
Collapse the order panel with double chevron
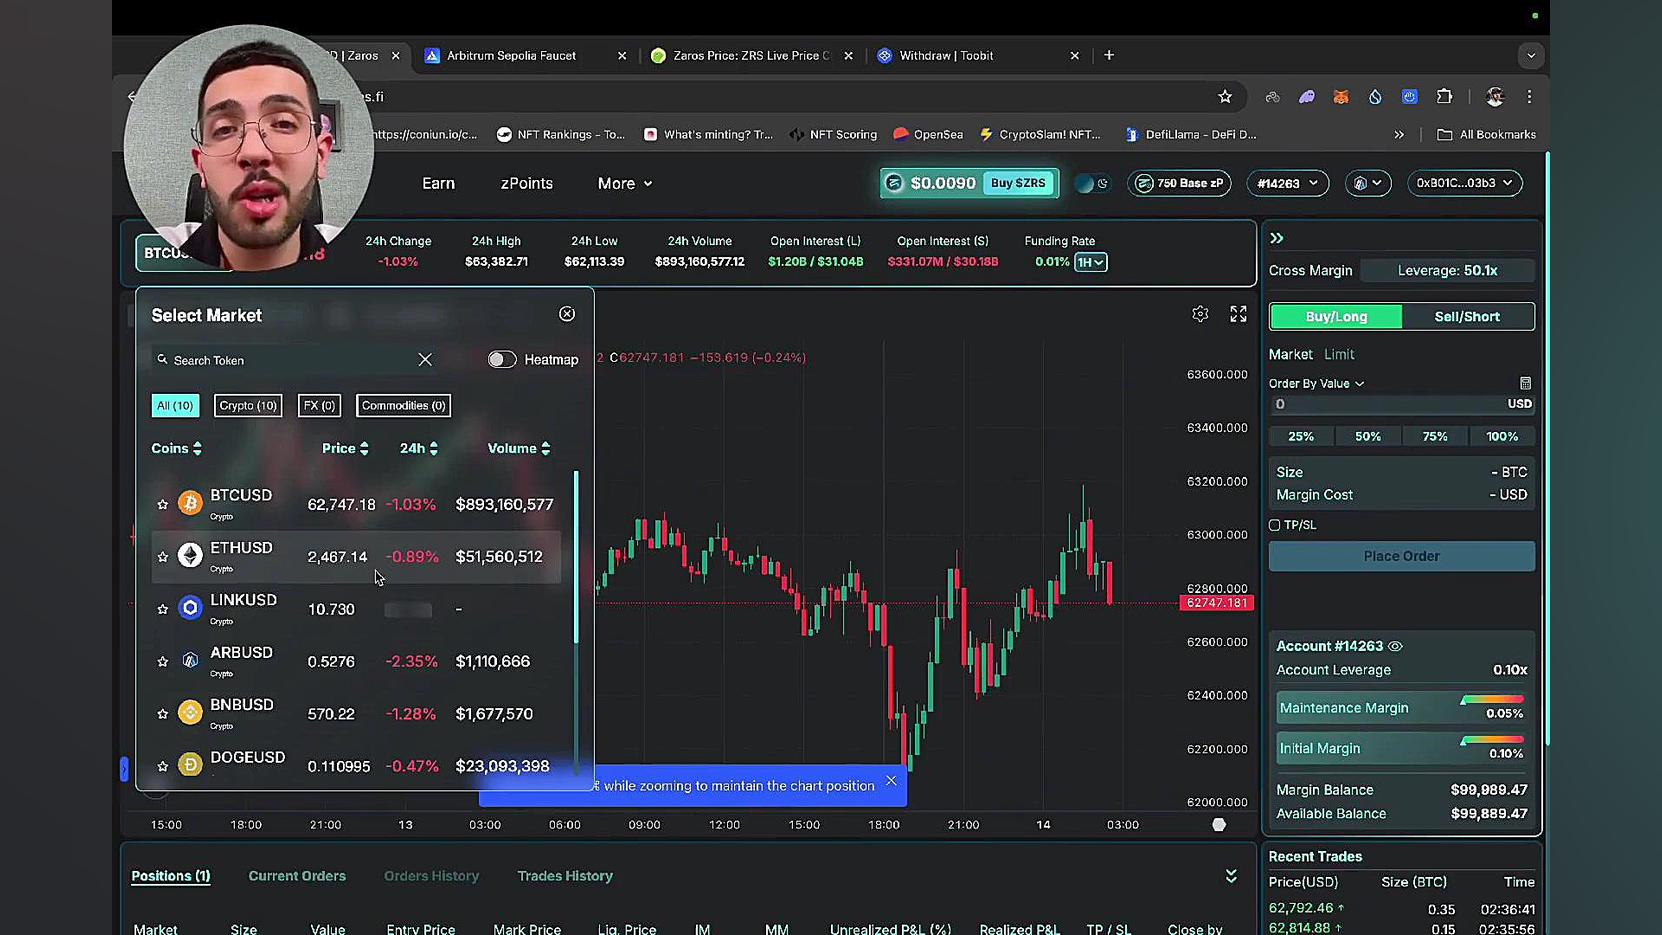[1277, 238]
